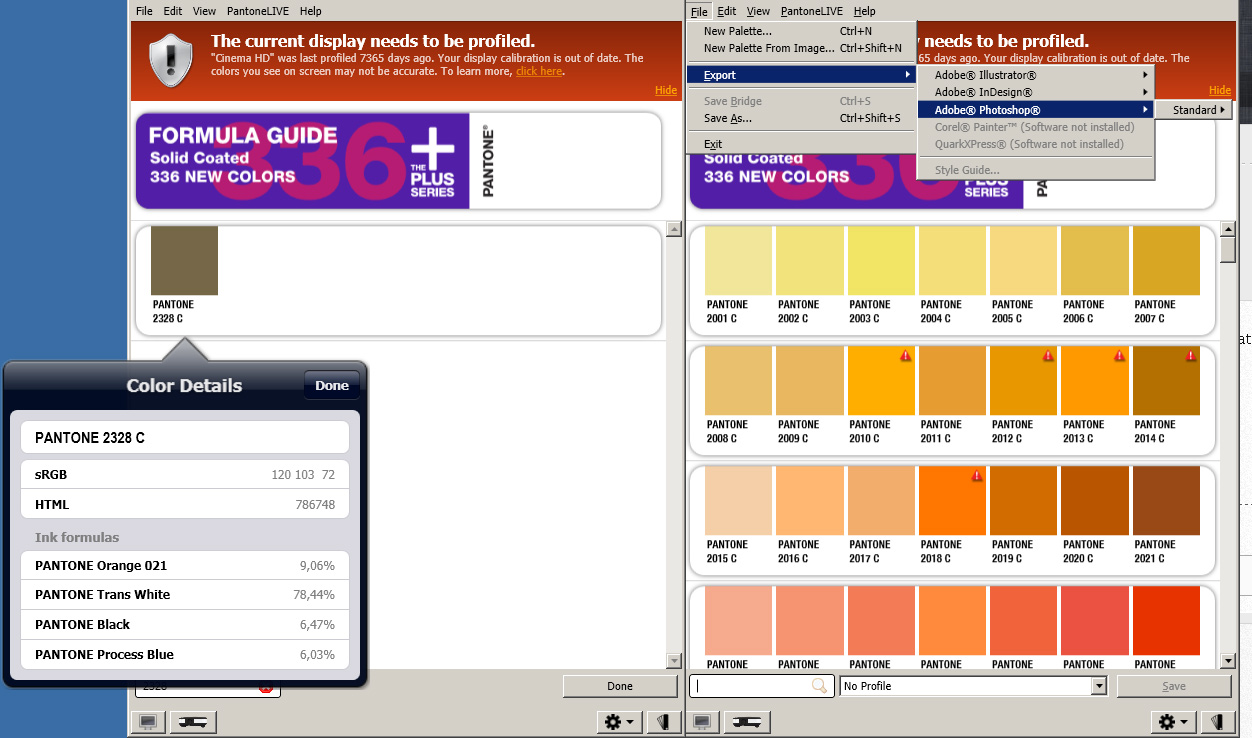Screen dimensions: 1252x738
Task: Expand the Export submenu
Action: tap(802, 75)
